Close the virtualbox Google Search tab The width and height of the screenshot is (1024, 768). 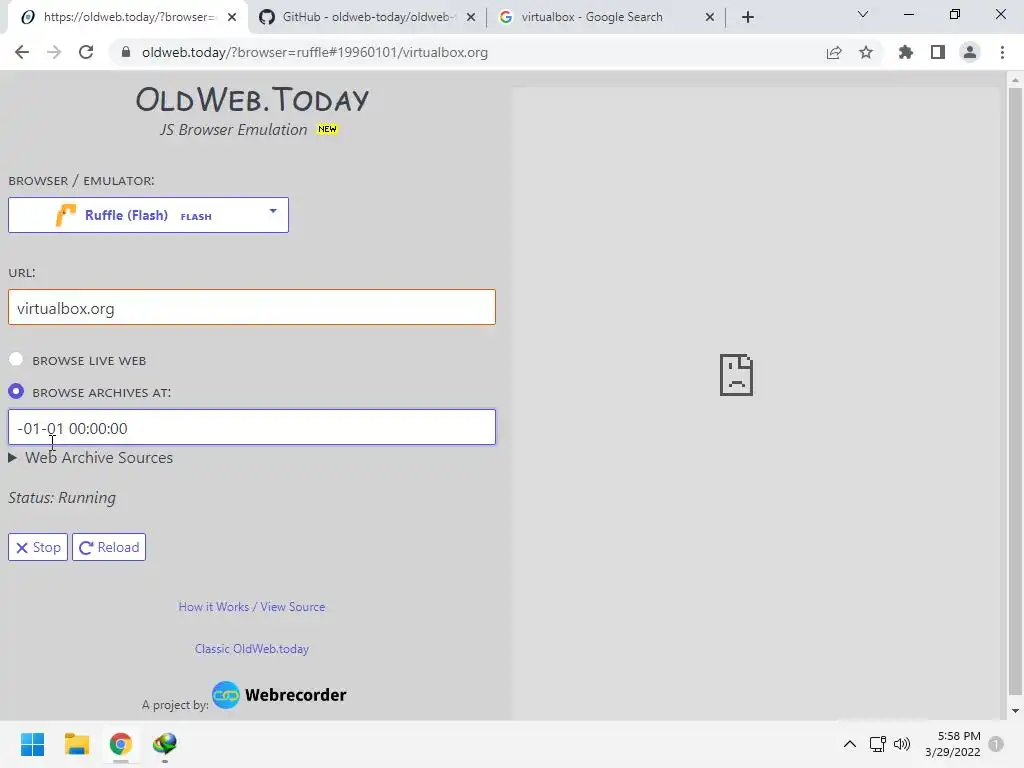(x=710, y=17)
